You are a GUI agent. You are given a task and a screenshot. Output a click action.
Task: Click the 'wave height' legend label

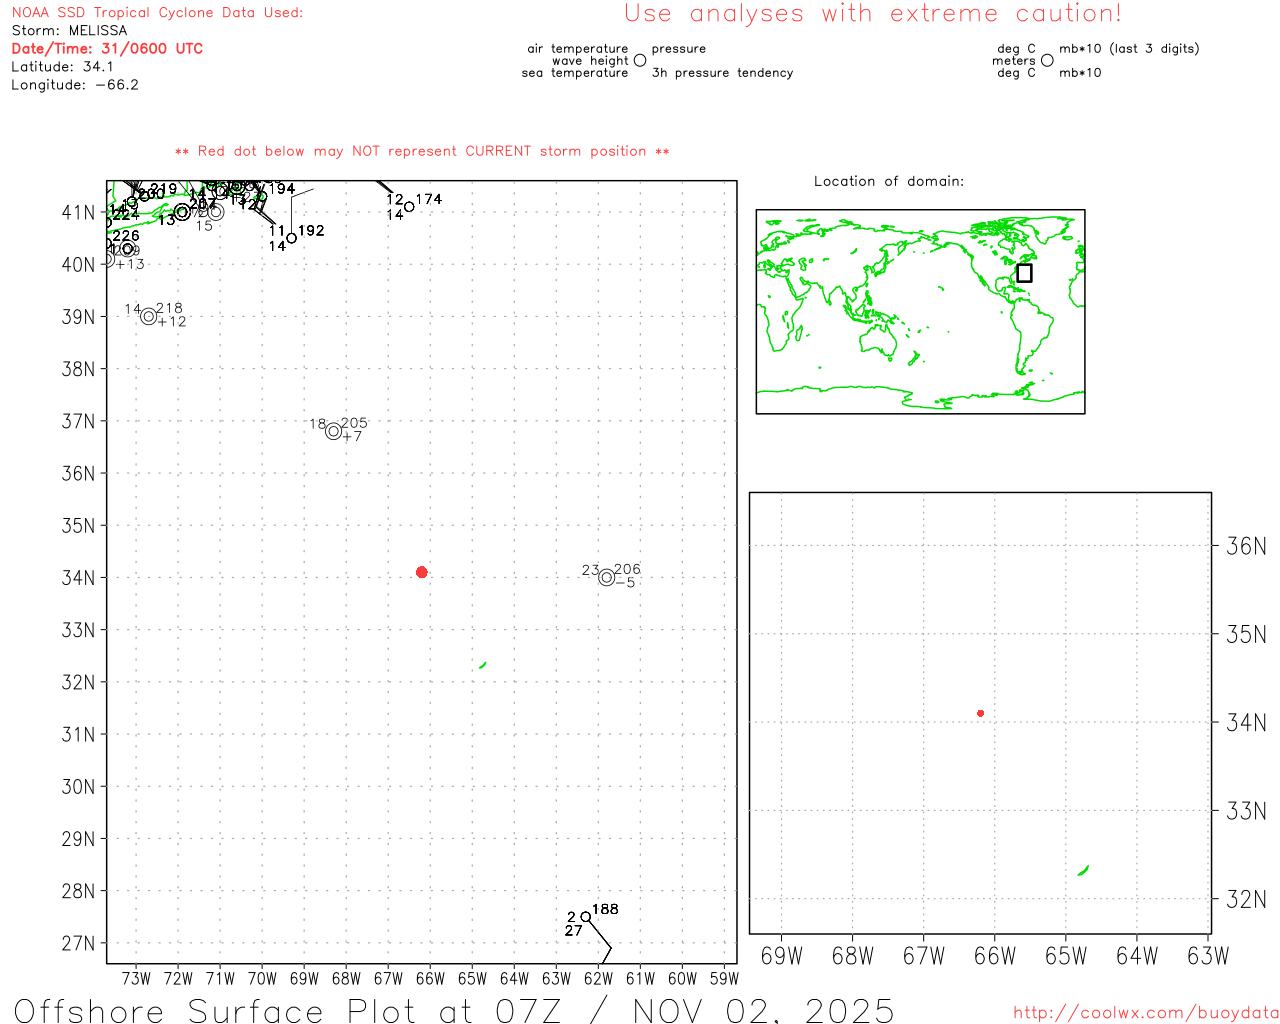[x=590, y=61]
